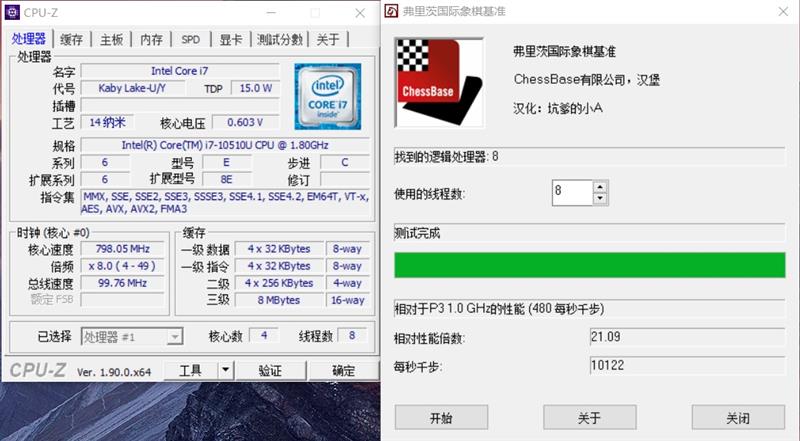Click the 工具 button in CPU-Z

pos(191,371)
